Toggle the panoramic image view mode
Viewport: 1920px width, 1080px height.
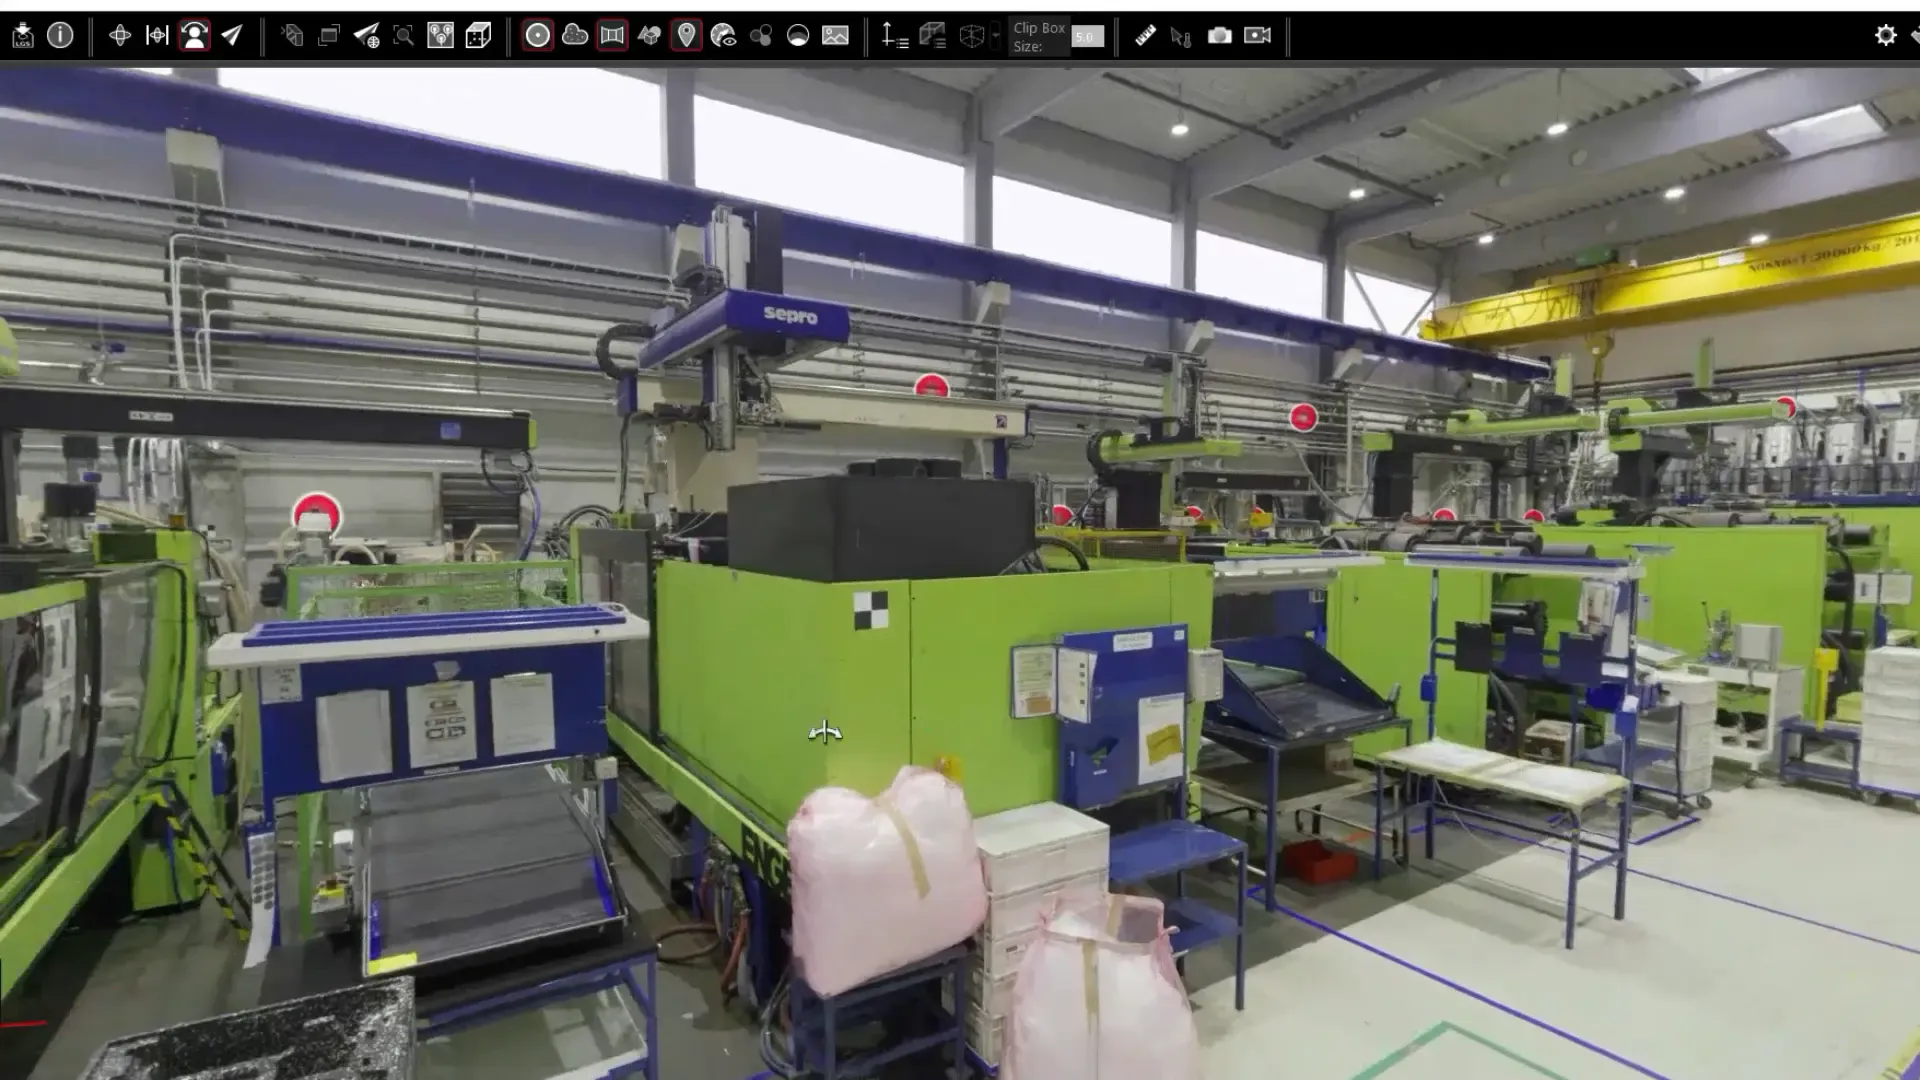(611, 36)
